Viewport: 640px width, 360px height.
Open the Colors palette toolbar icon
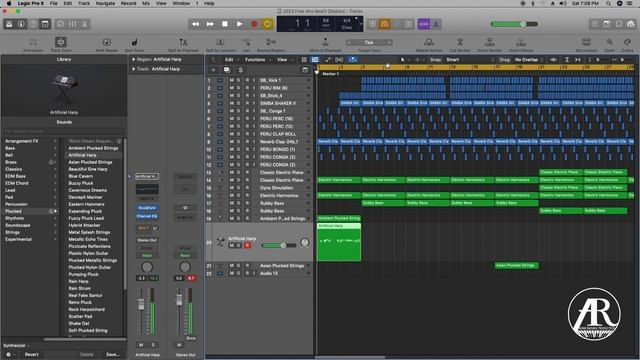pyautogui.click(x=627, y=42)
